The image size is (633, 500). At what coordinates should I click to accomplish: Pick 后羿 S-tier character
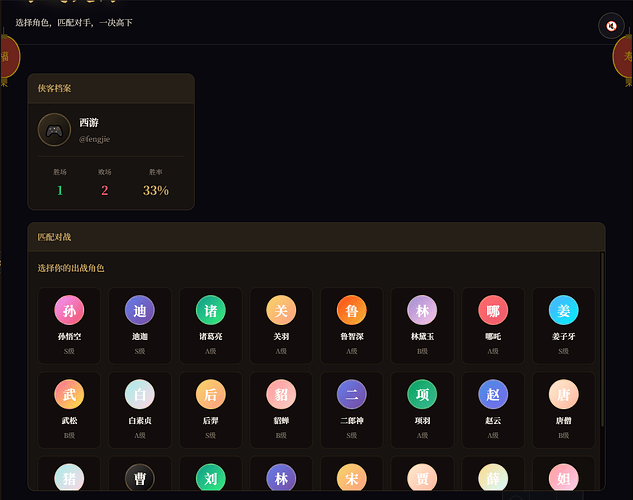pyautogui.click(x=210, y=410)
